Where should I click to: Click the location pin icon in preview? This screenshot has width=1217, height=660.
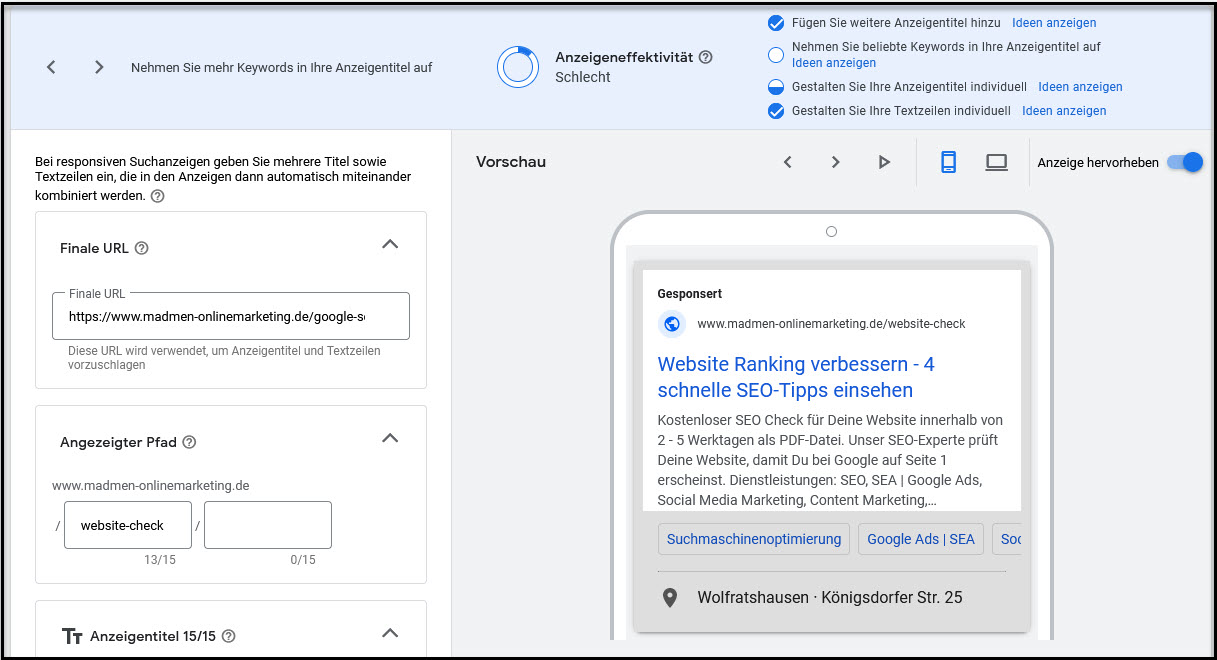tap(671, 598)
